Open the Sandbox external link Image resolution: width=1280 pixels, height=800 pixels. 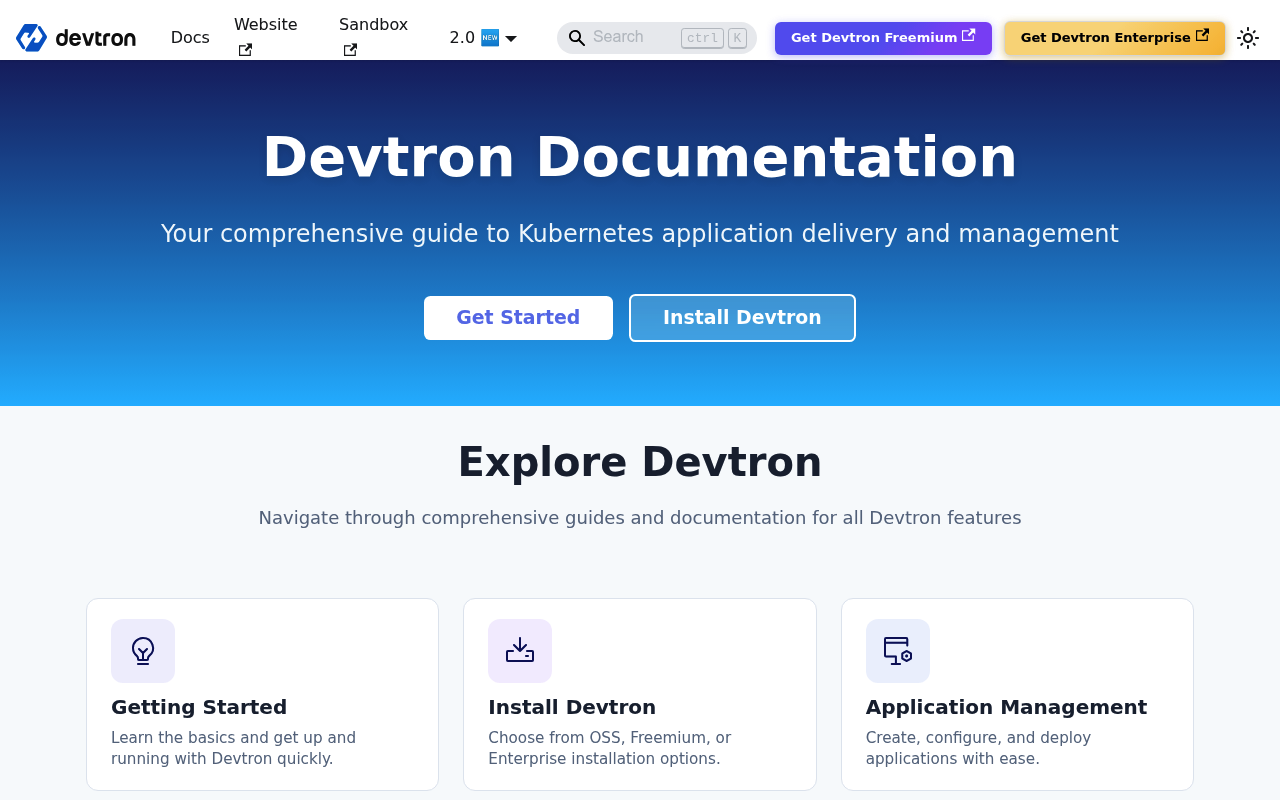click(373, 37)
